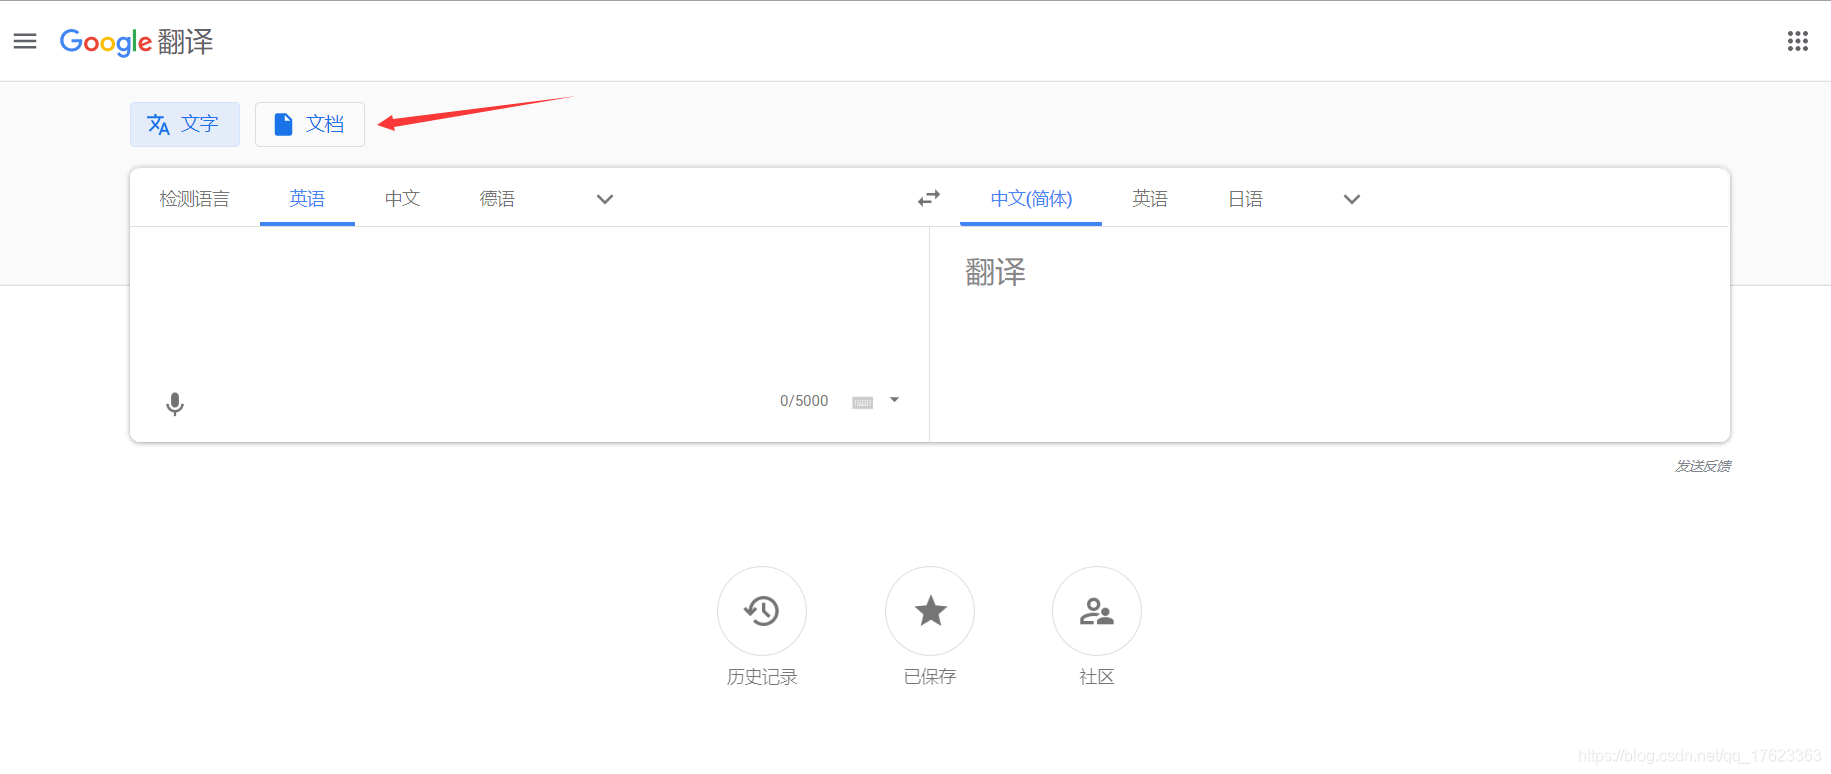The width and height of the screenshot is (1831, 774).
Task: Swap source and target languages
Action: tap(929, 198)
